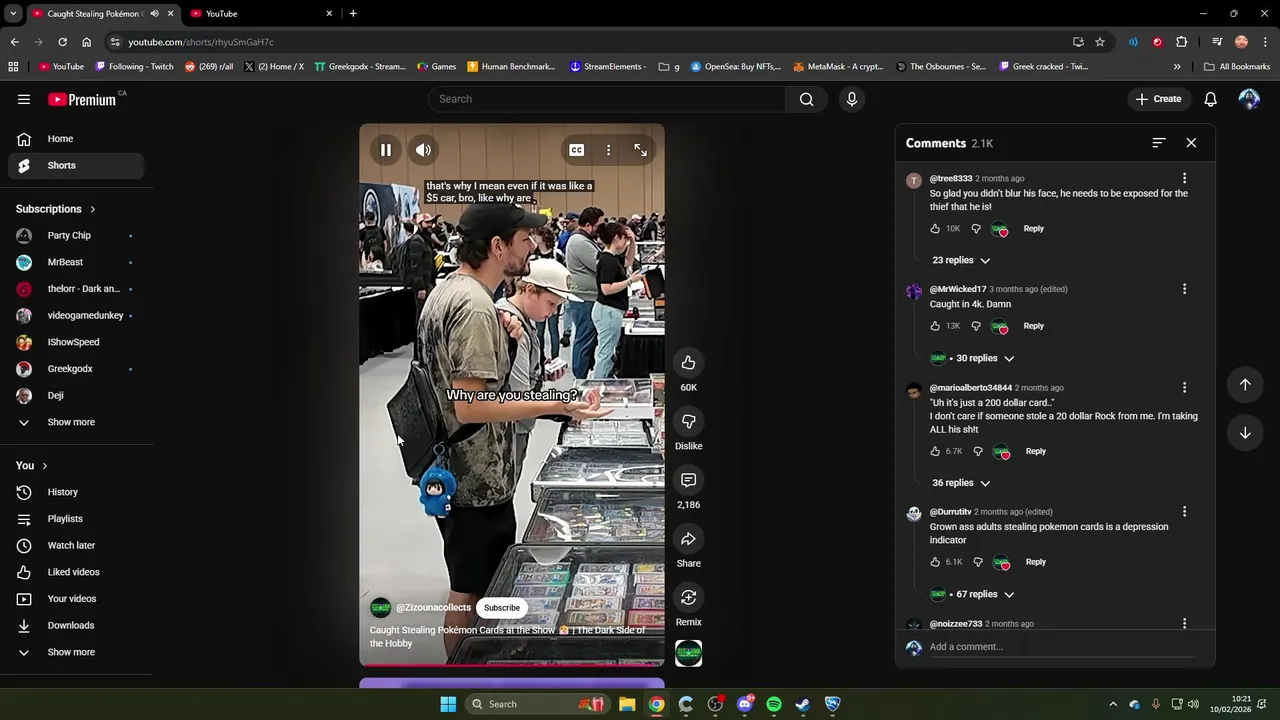Click the Add a comment field
Screen dimensions: 1280x720
tap(1061, 647)
